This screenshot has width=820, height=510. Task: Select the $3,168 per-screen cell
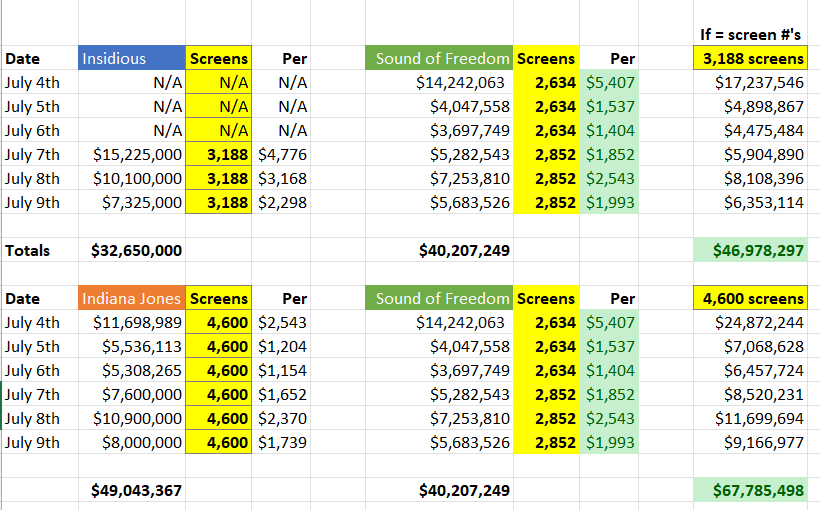282,179
